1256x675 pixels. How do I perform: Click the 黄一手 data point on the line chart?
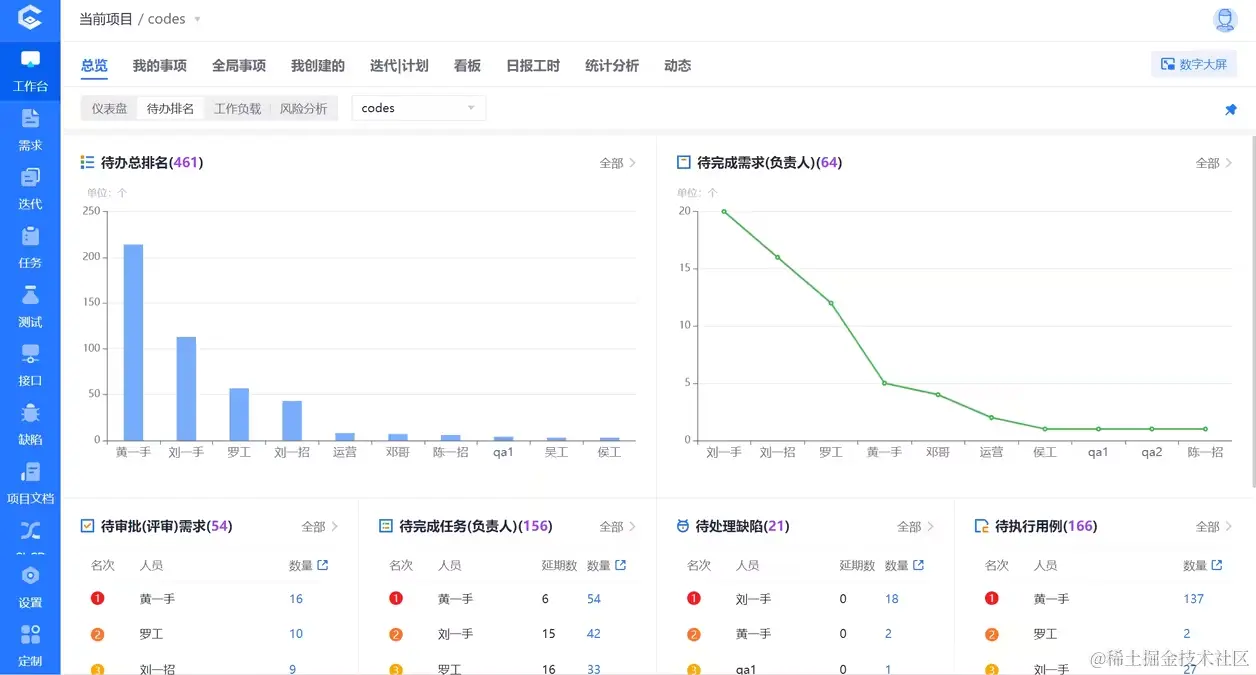click(x=884, y=383)
